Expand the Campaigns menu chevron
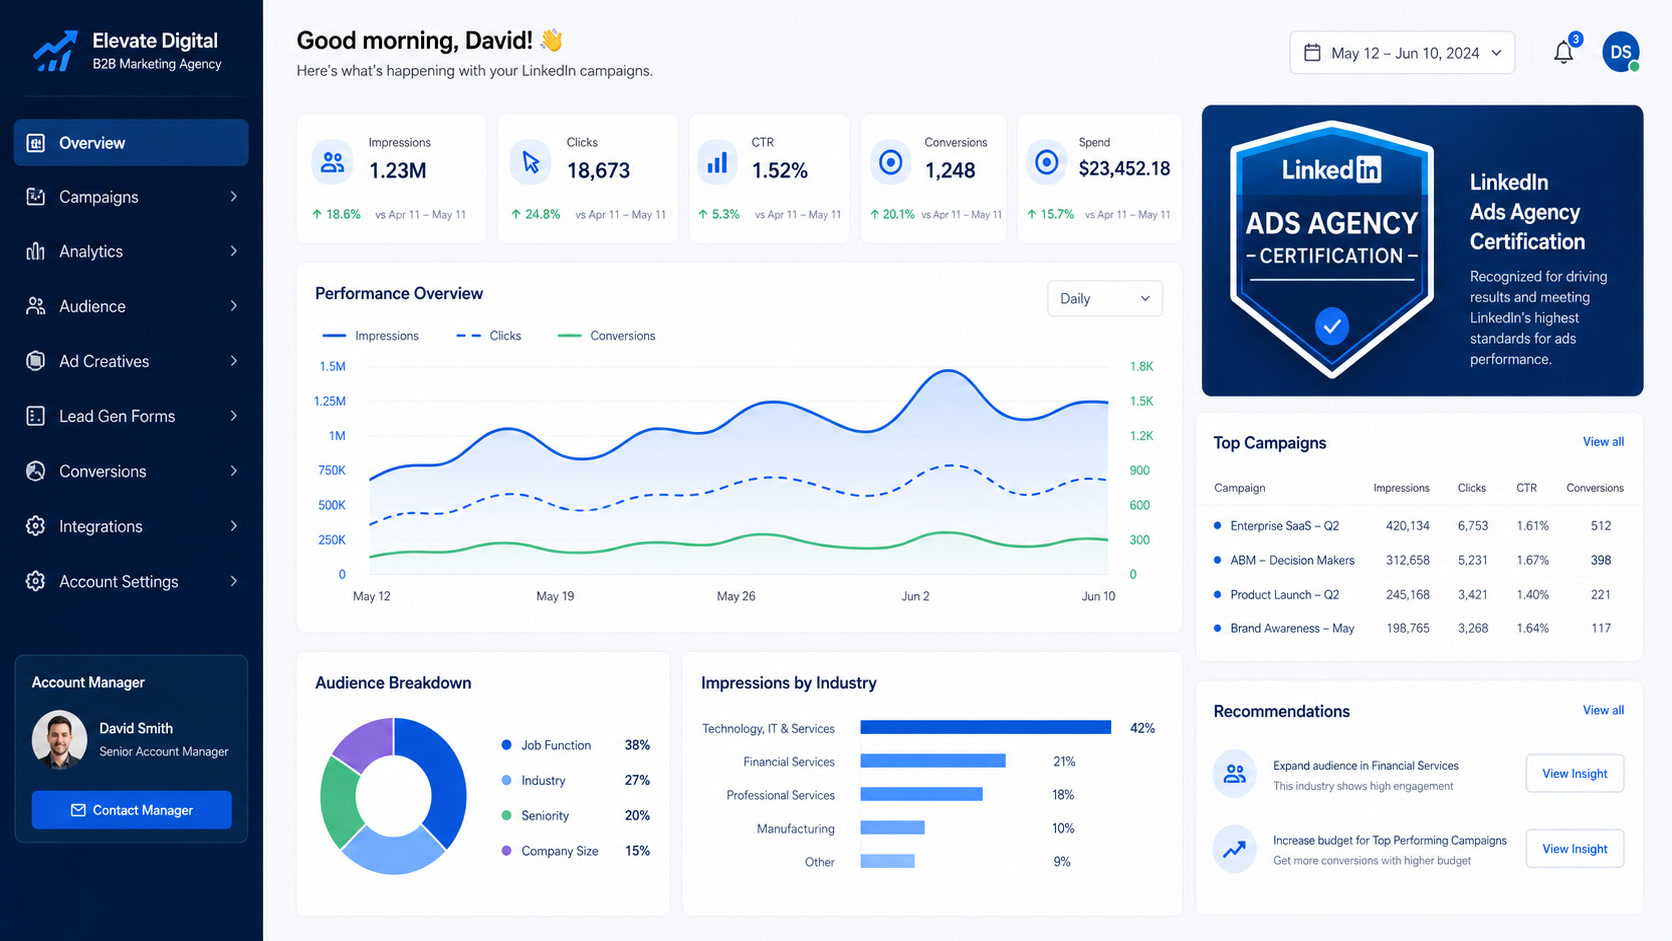1672x941 pixels. pos(234,197)
